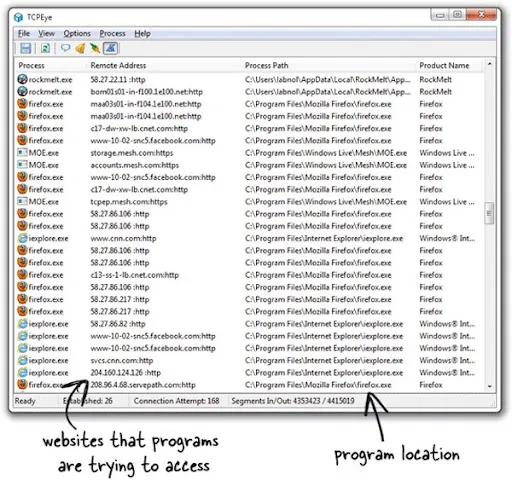Viewport: 512px width, 480px height.
Task: Click process name iexplore.exe in the 204.160.124.126 row
Action: (x=48, y=373)
